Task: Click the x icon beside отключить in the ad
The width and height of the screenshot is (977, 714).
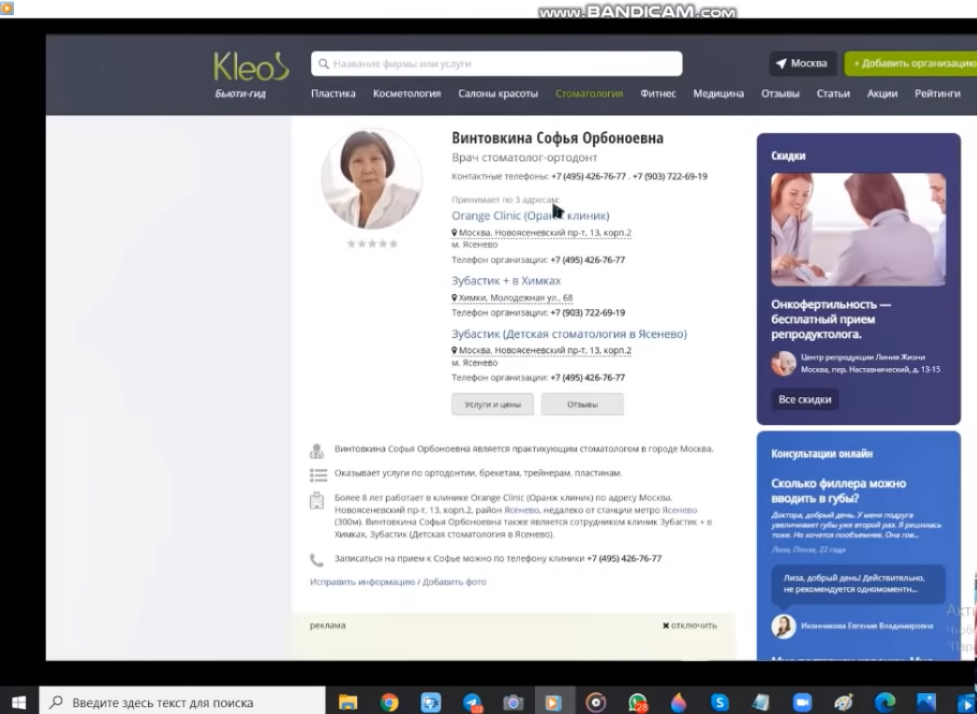Action: click(665, 626)
